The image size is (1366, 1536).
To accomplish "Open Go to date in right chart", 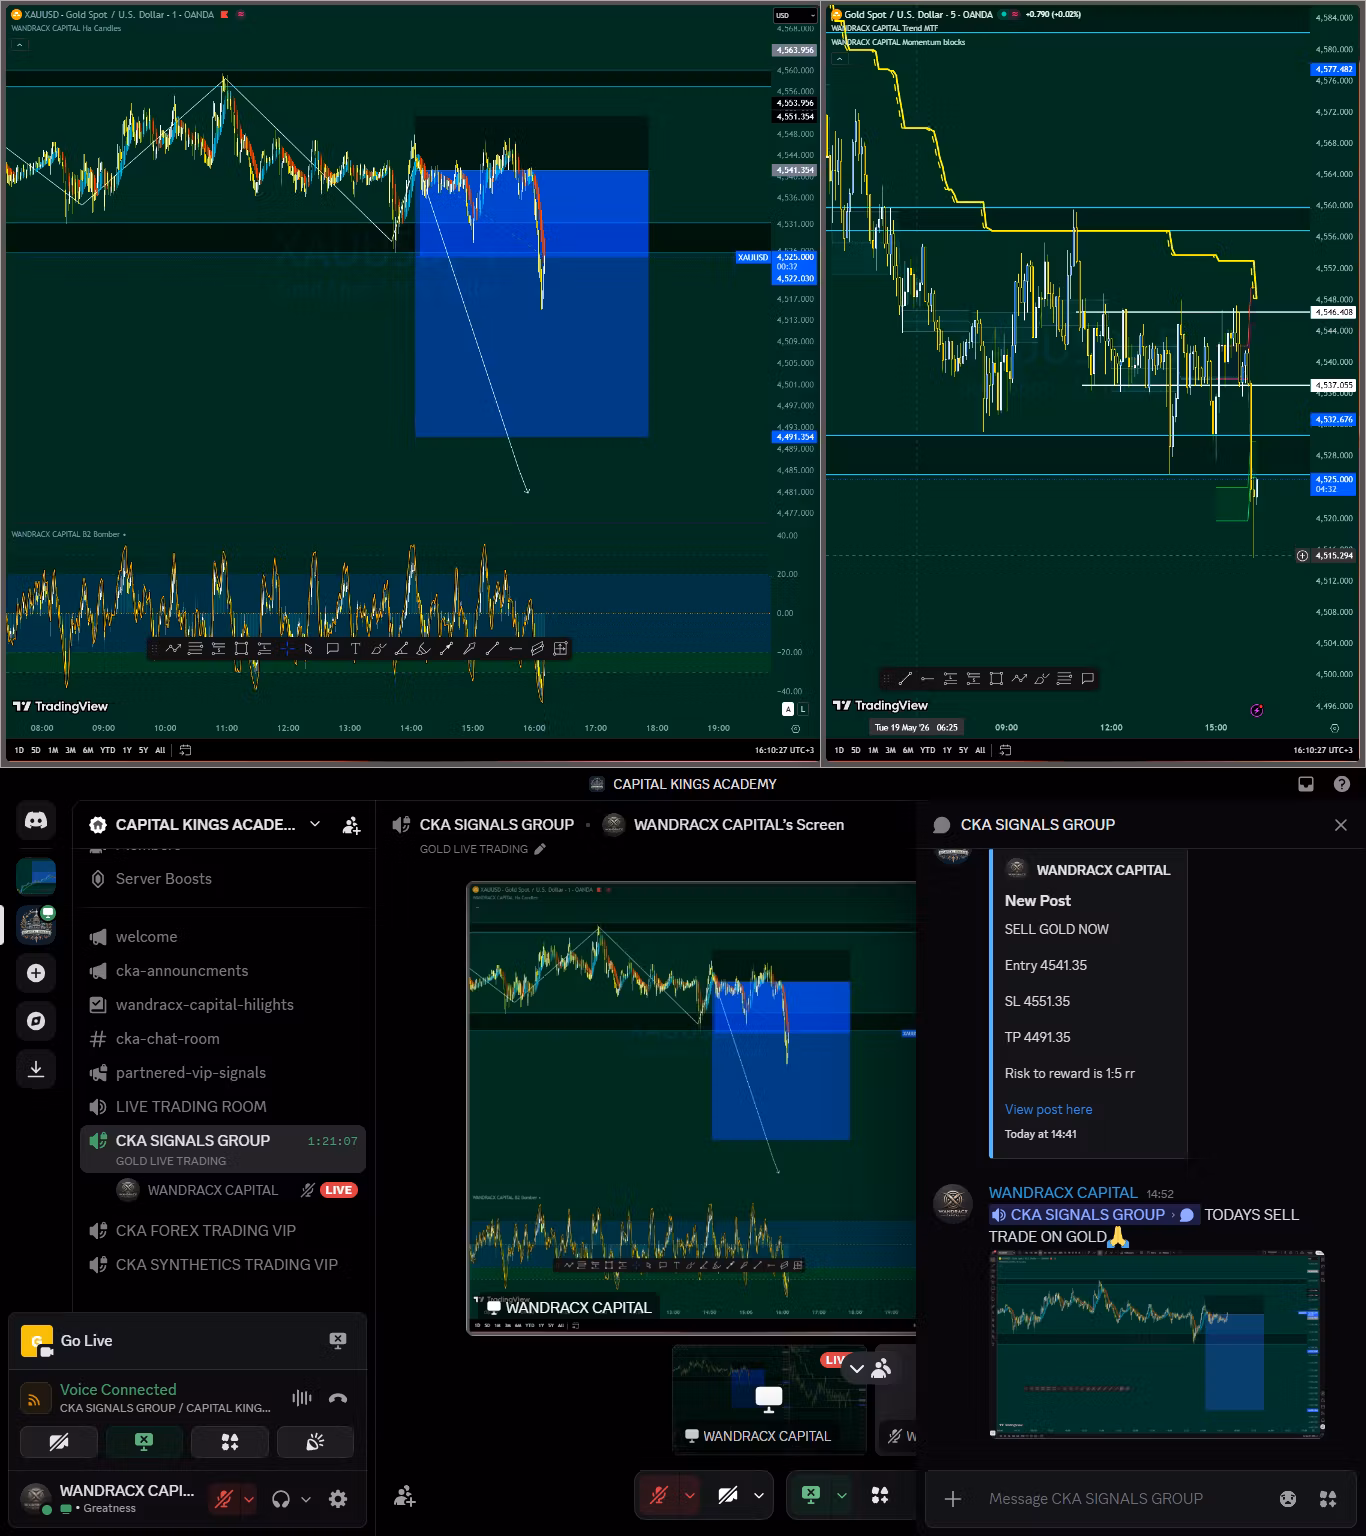I will [x=1006, y=750].
